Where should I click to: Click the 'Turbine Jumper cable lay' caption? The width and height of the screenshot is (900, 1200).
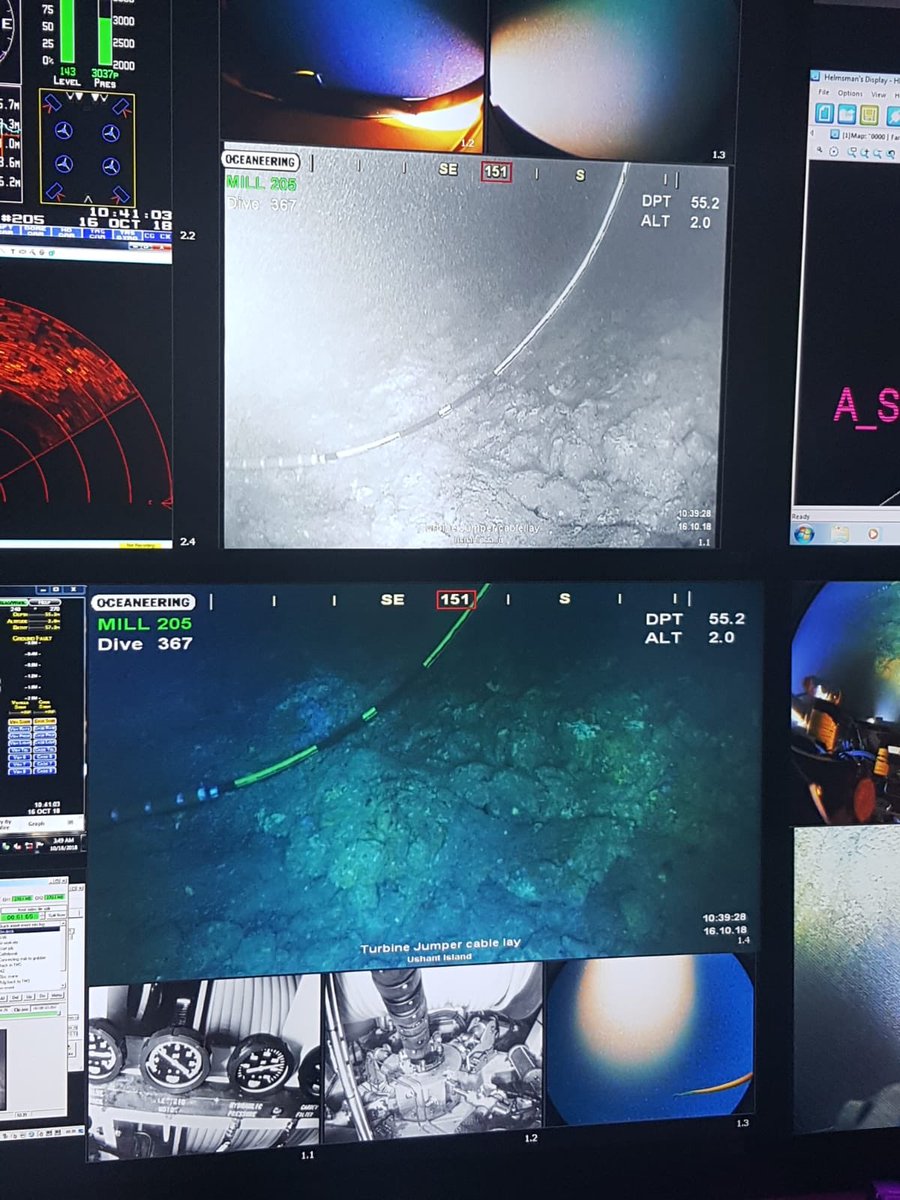point(441,944)
